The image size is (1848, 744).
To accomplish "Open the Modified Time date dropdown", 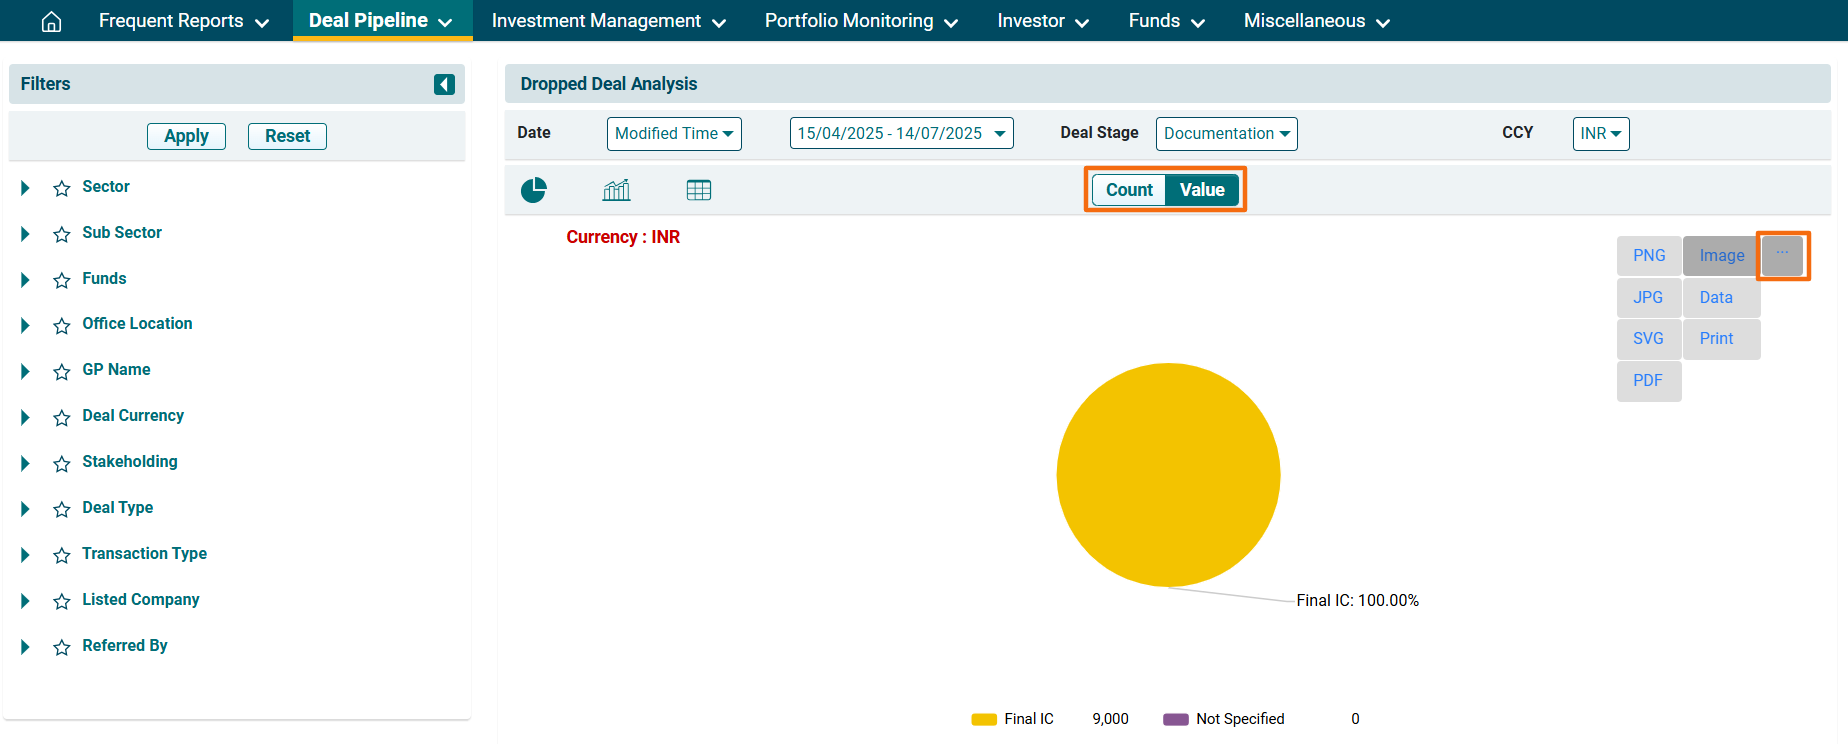I will [x=674, y=134].
